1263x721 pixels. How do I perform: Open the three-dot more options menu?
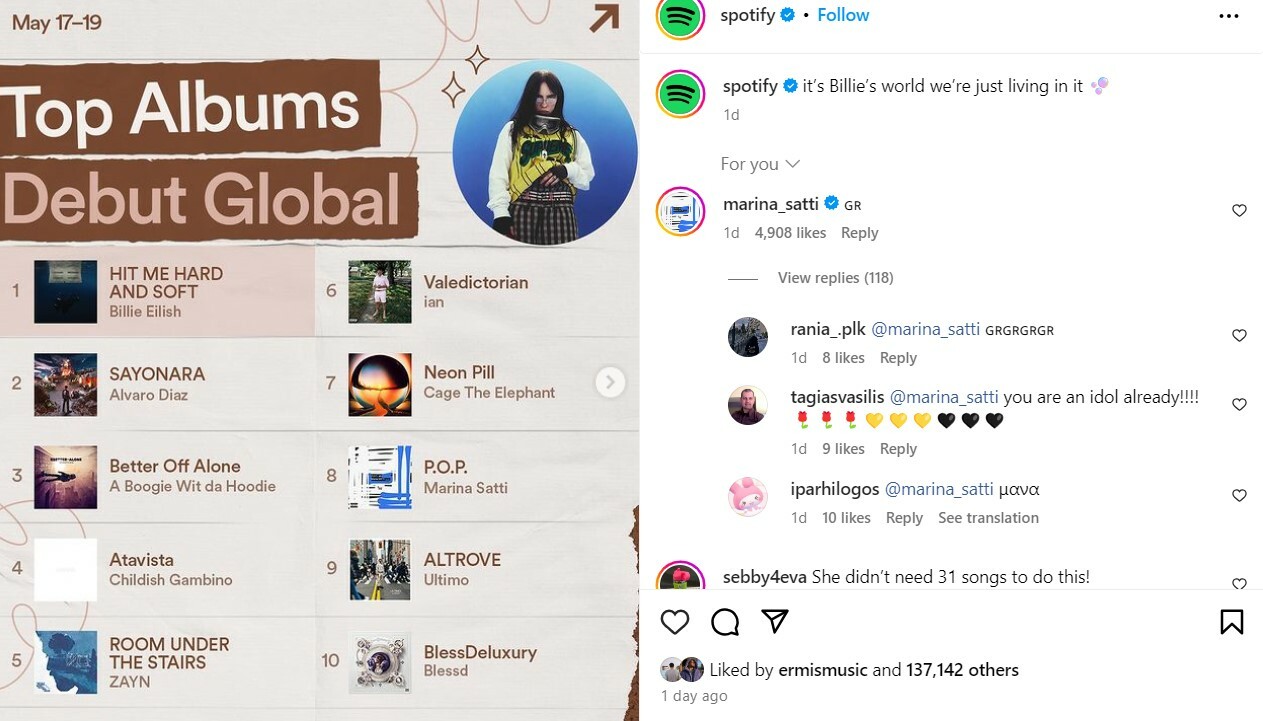pos(1229,16)
